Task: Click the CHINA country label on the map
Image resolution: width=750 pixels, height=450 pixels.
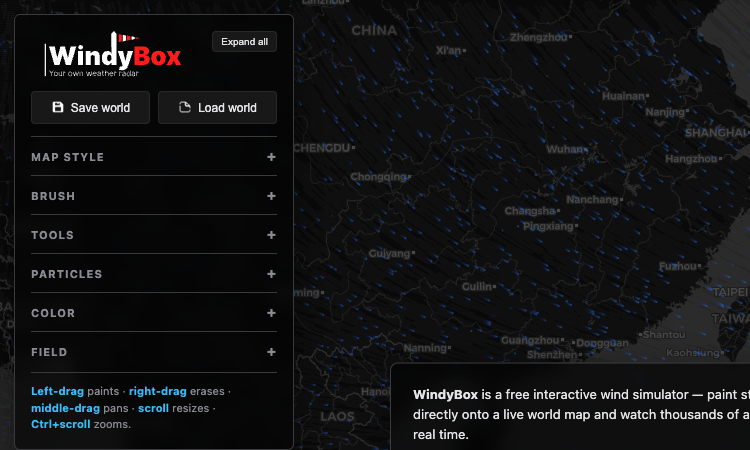Action: pos(374,31)
